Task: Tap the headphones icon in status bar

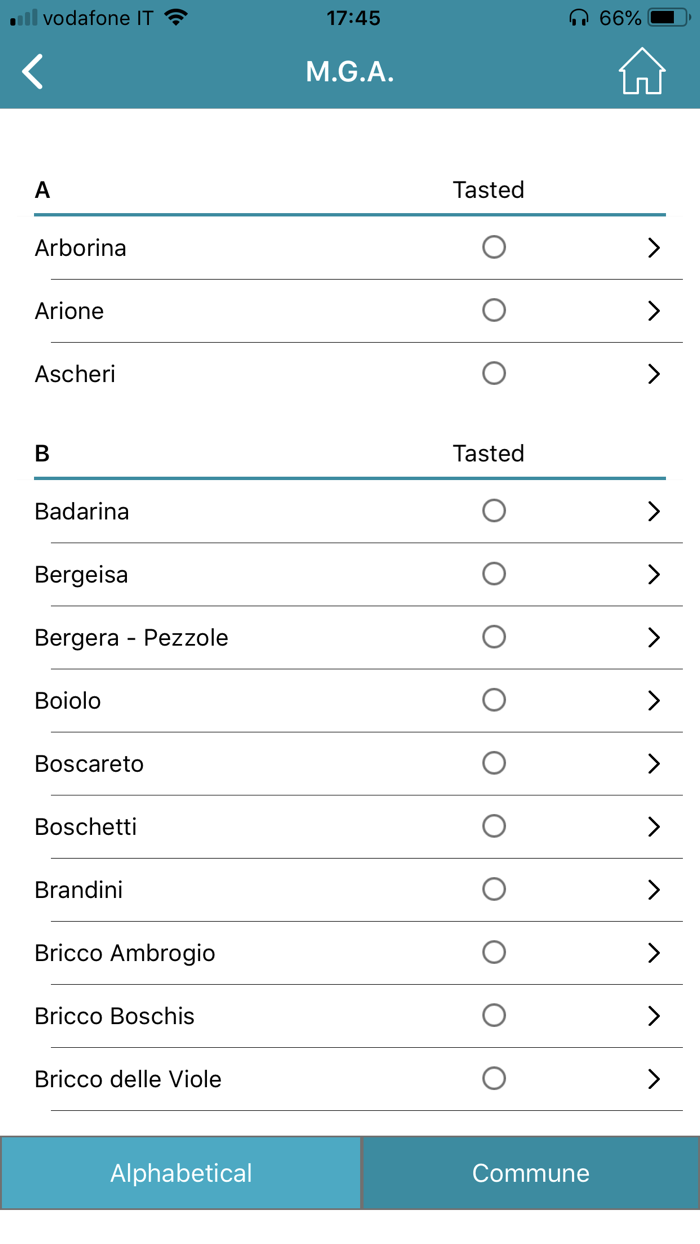Action: point(578,18)
